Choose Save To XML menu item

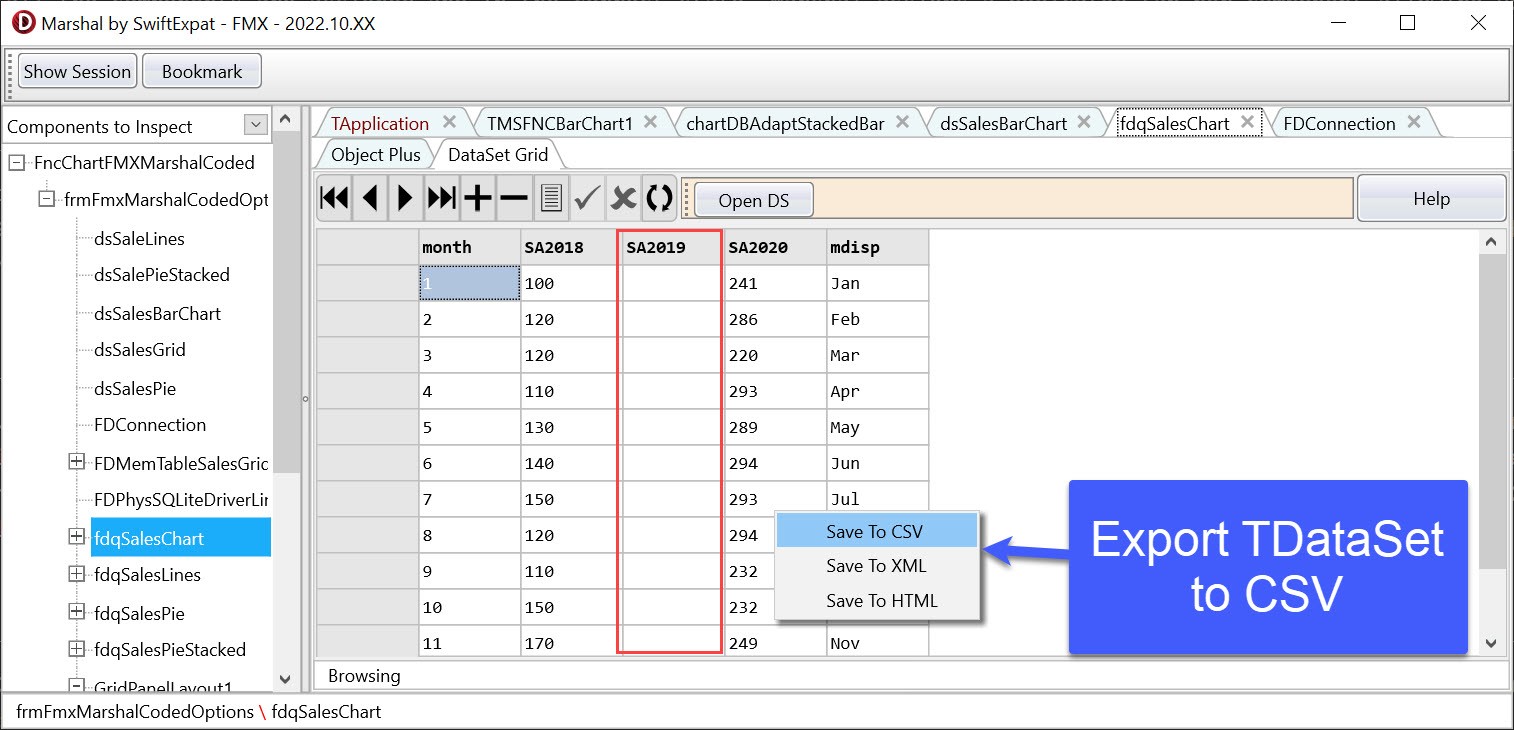(876, 566)
